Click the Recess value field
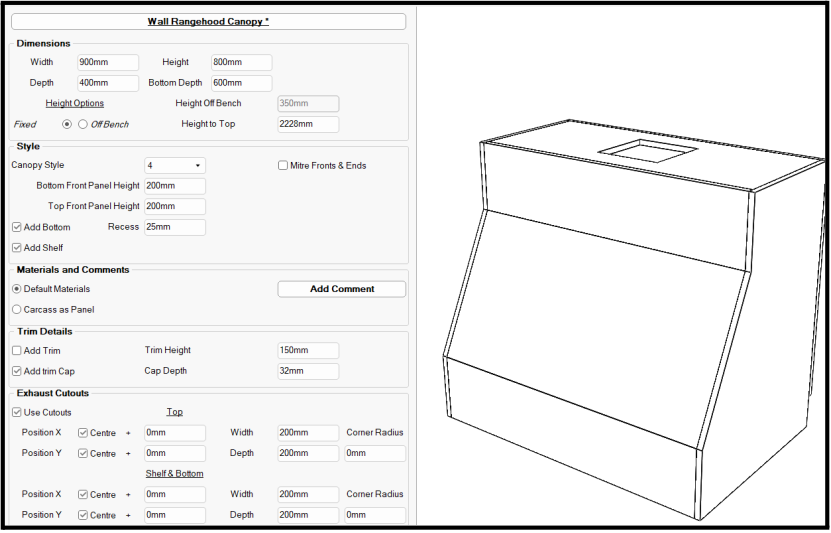Viewport: 831px width, 533px height. tap(175, 228)
